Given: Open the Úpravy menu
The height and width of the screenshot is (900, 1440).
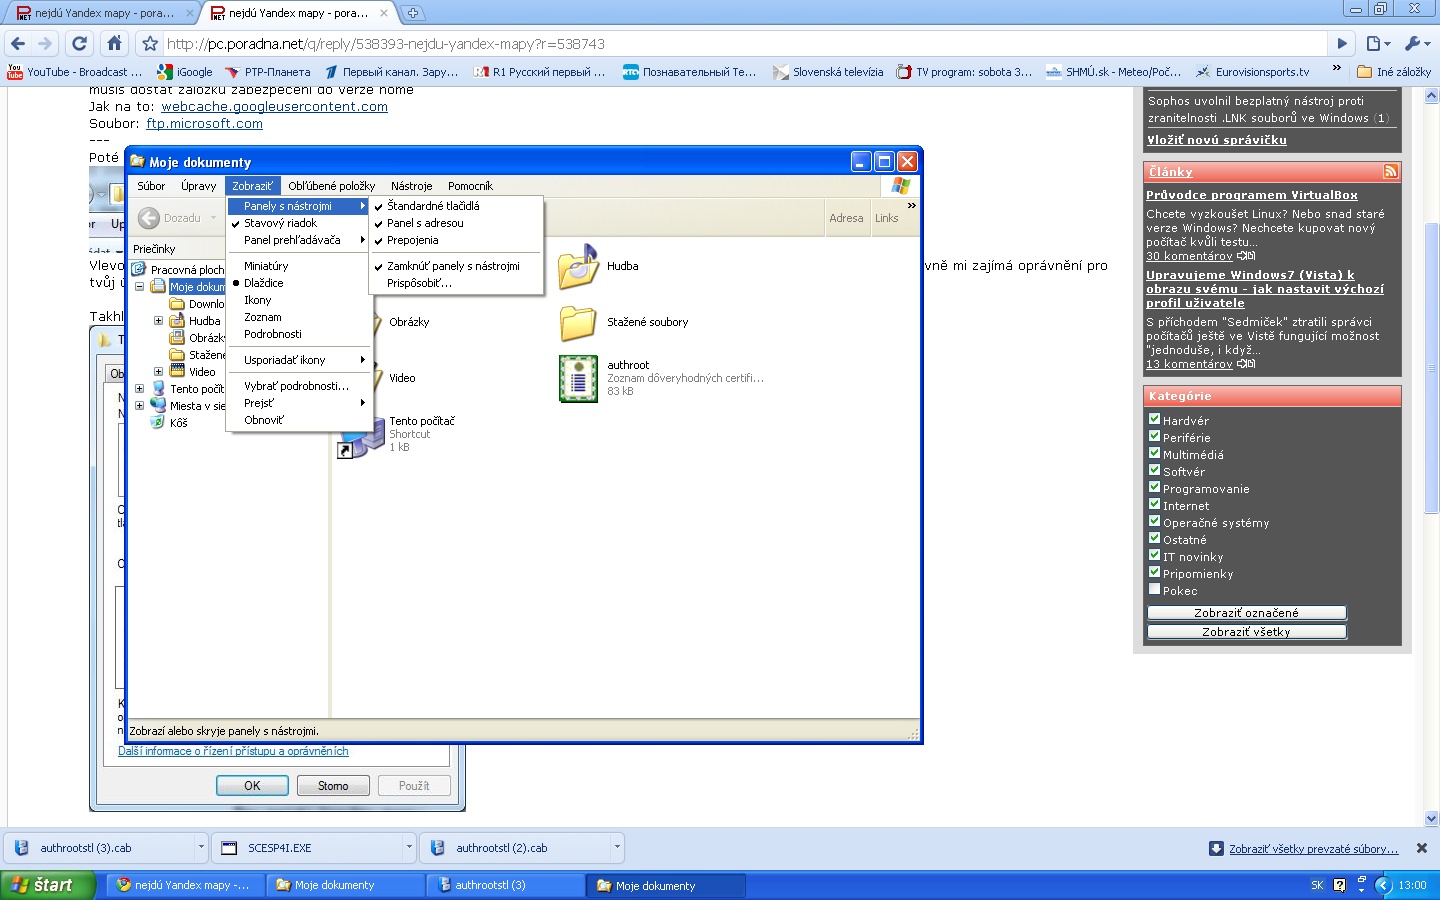Looking at the screenshot, I should 198,186.
